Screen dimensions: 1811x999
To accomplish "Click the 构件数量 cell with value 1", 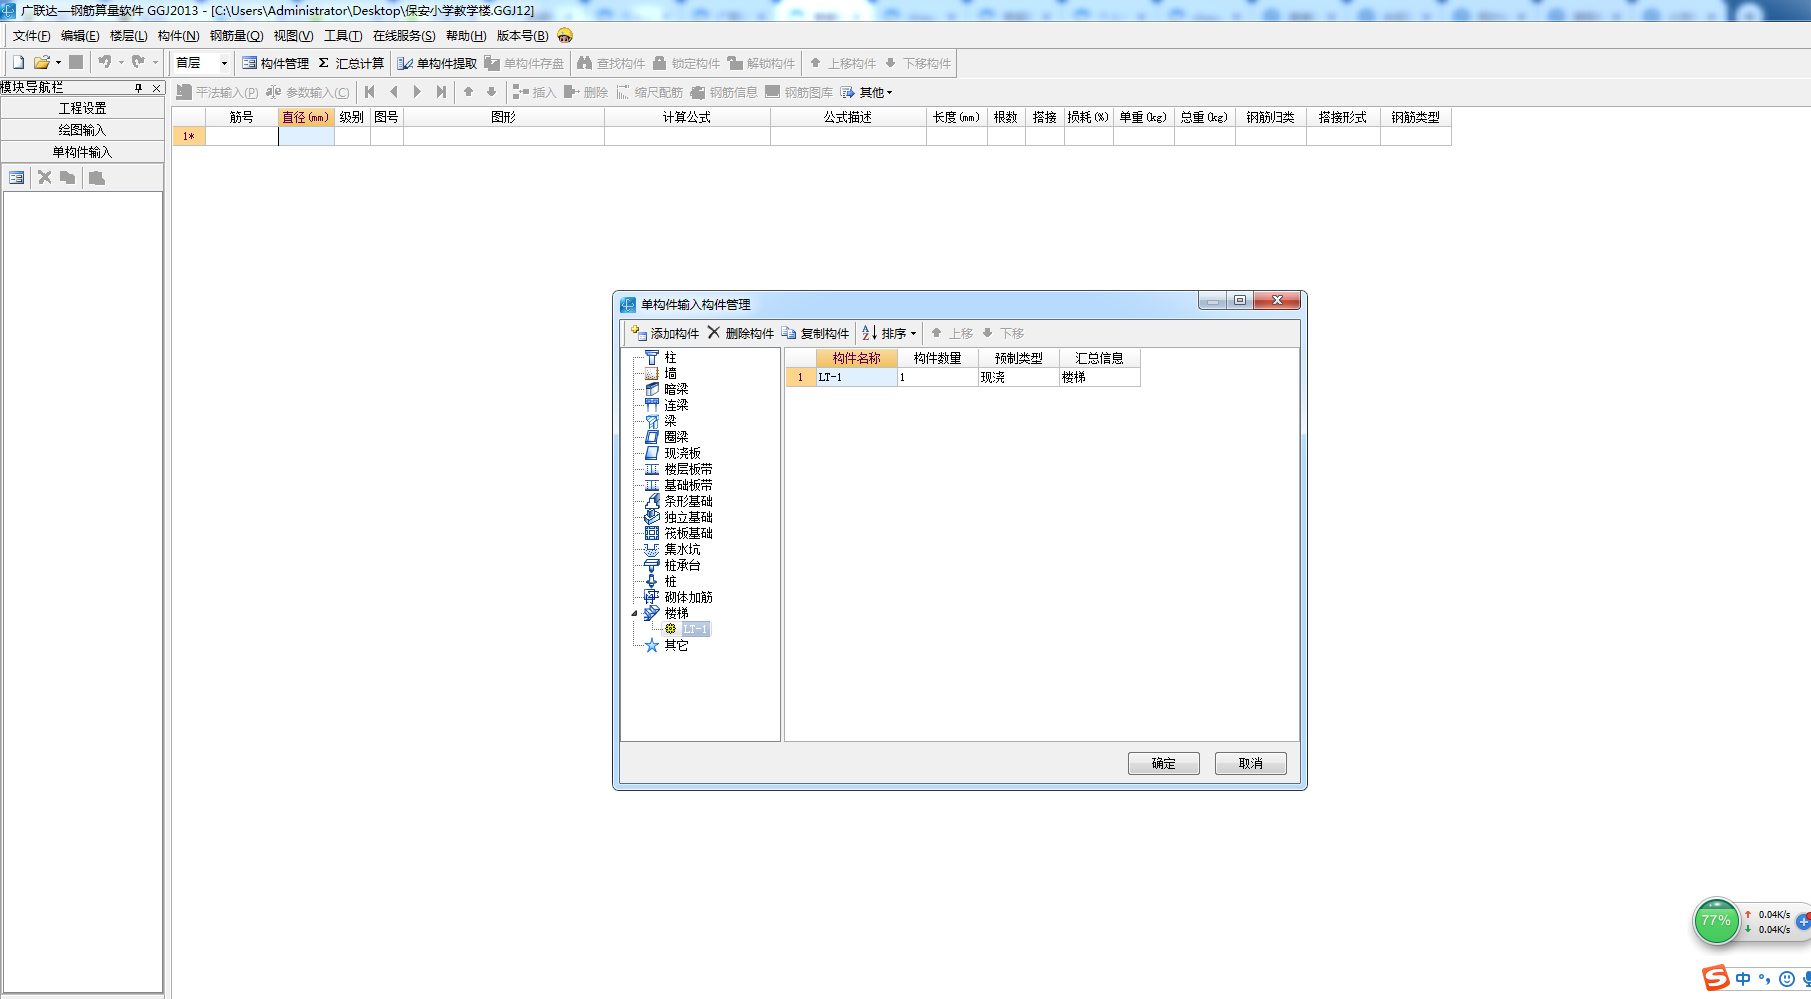I will pyautogui.click(x=938, y=377).
